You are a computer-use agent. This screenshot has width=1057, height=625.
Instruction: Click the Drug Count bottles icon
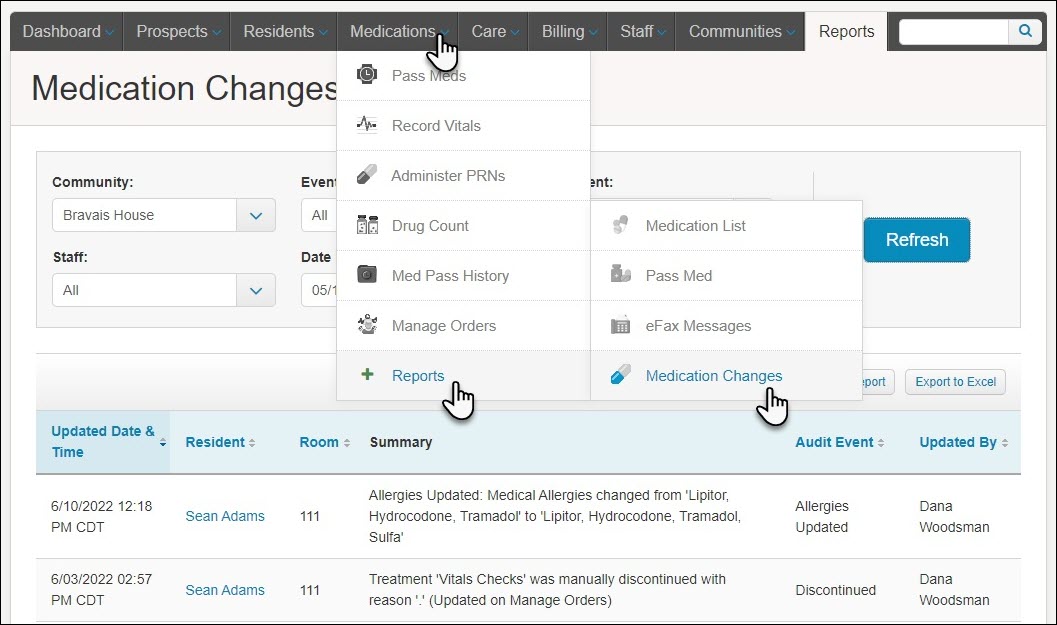(x=367, y=225)
